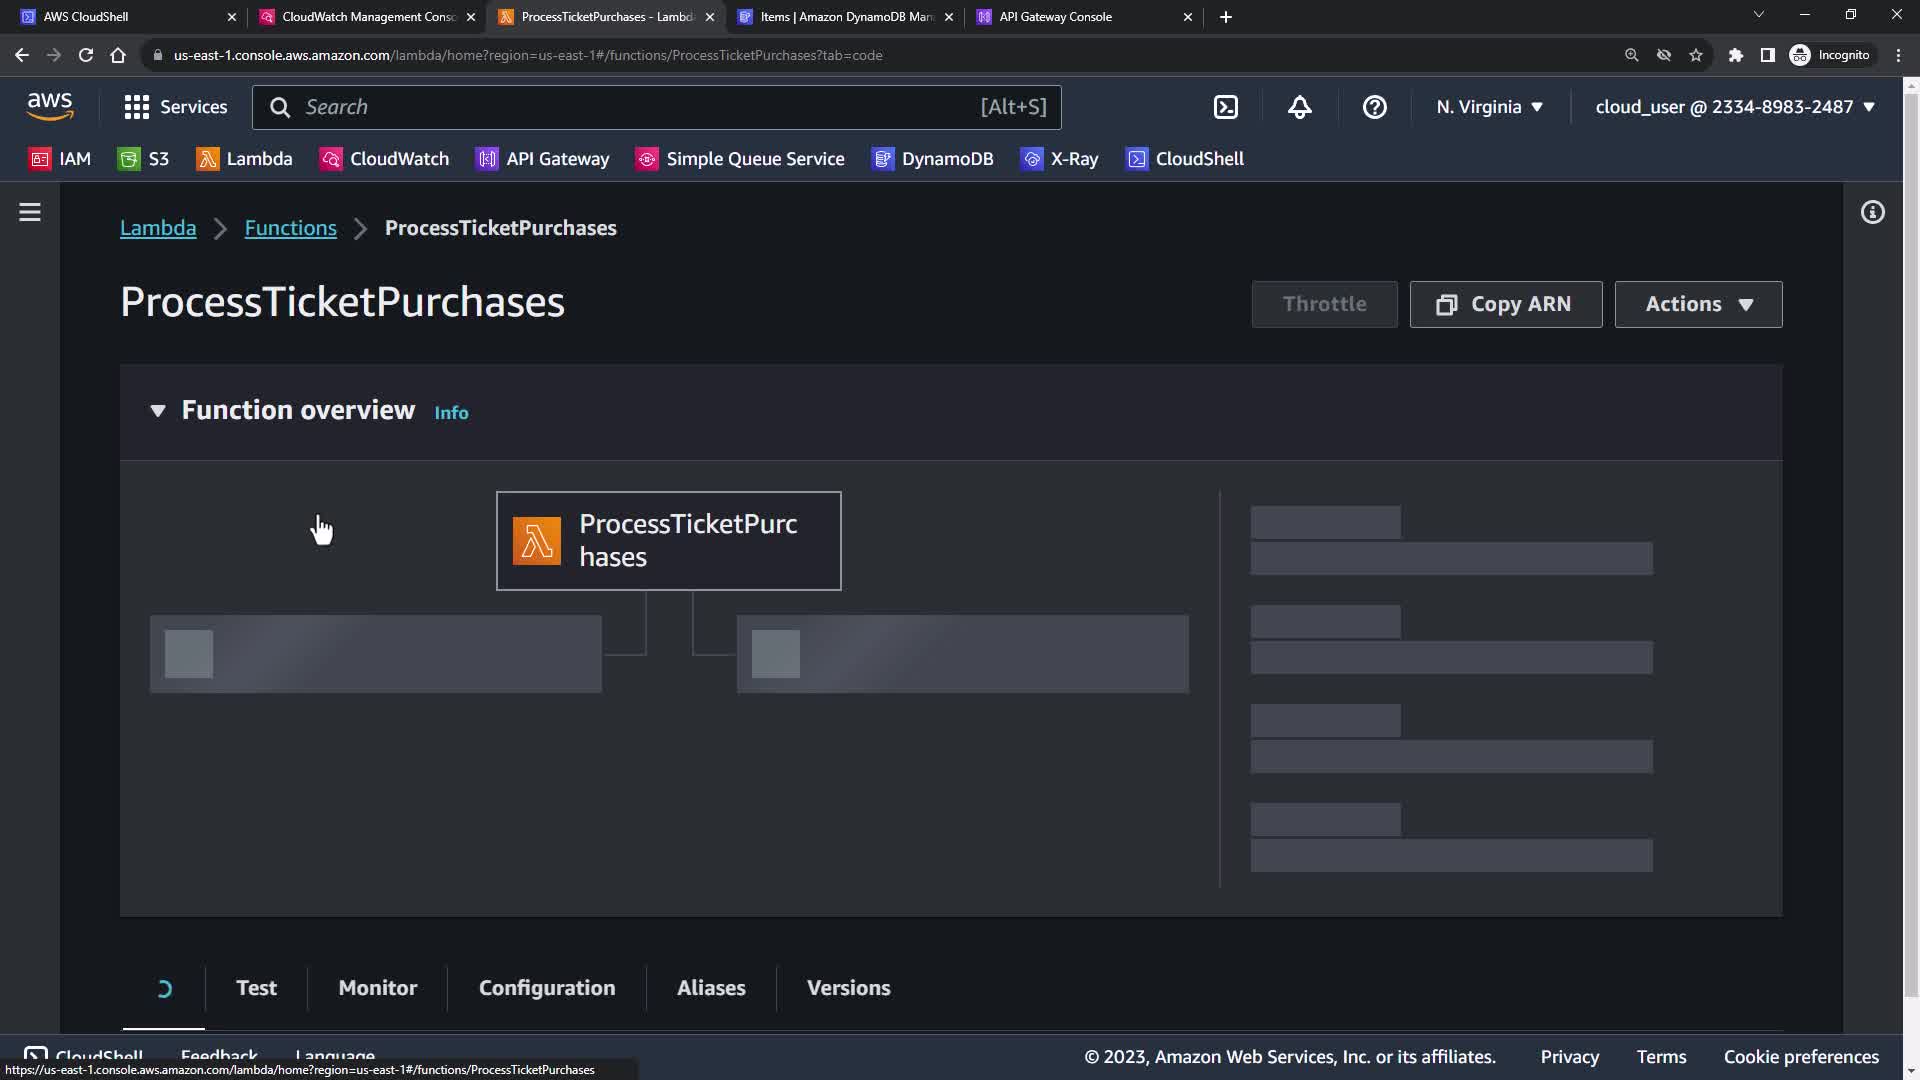
Task: Open the hamburger side navigation menu
Action: [30, 212]
